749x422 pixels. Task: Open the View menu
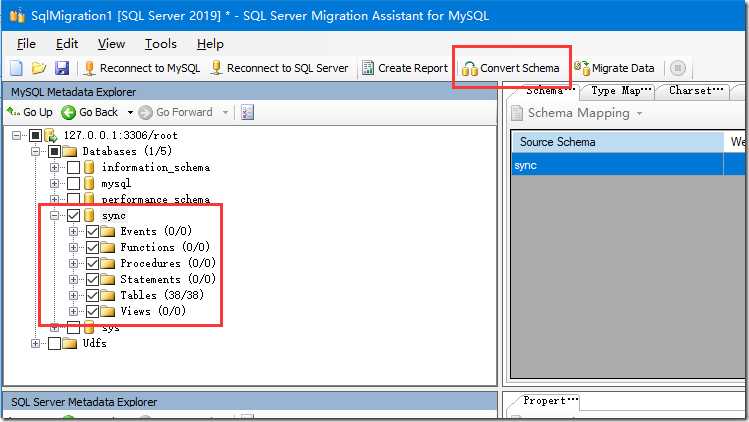pyautogui.click(x=111, y=44)
